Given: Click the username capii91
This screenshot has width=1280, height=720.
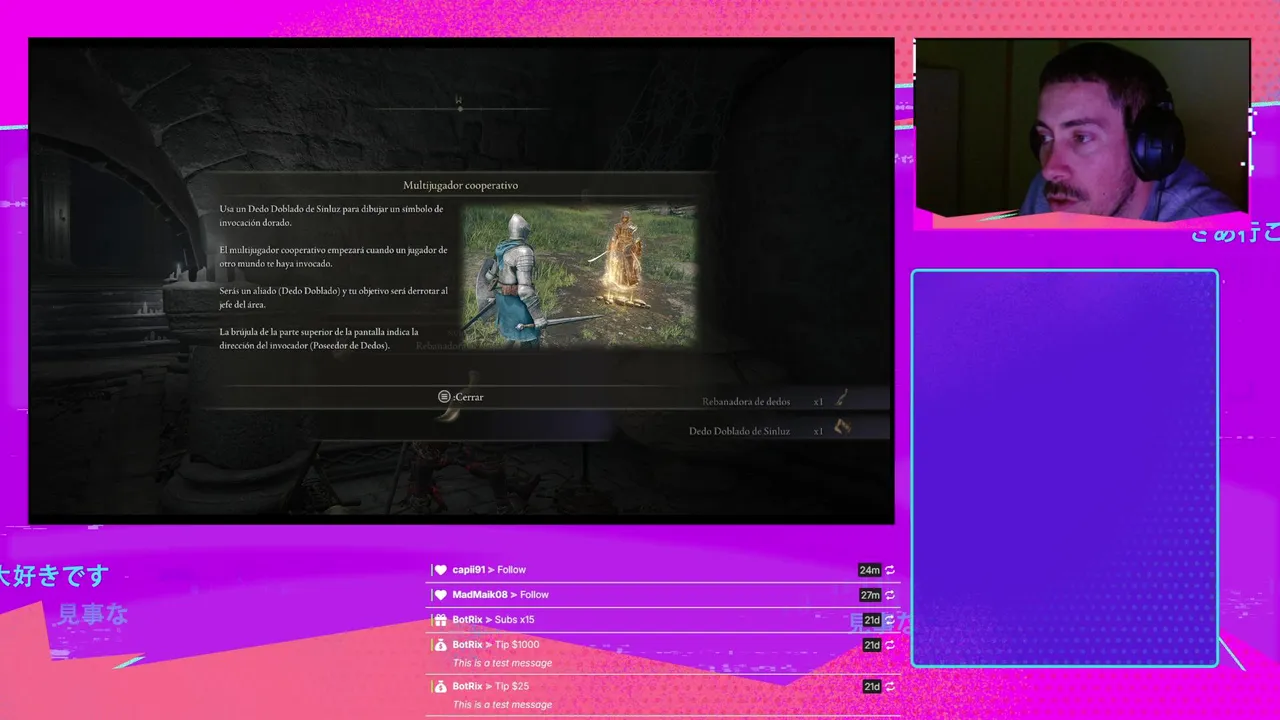Looking at the screenshot, I should point(468,570).
